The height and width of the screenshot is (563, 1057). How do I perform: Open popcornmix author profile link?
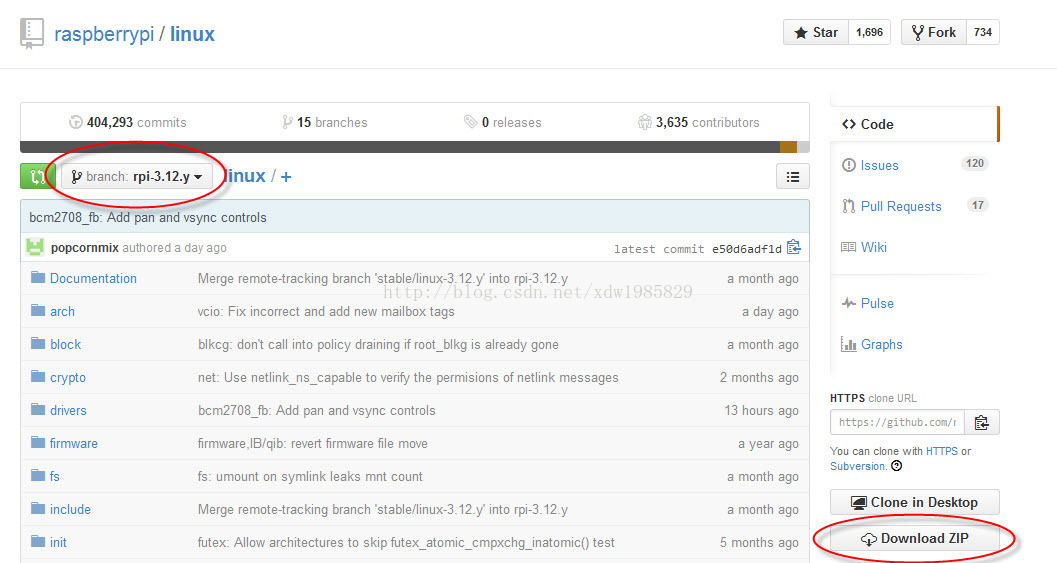click(x=85, y=247)
